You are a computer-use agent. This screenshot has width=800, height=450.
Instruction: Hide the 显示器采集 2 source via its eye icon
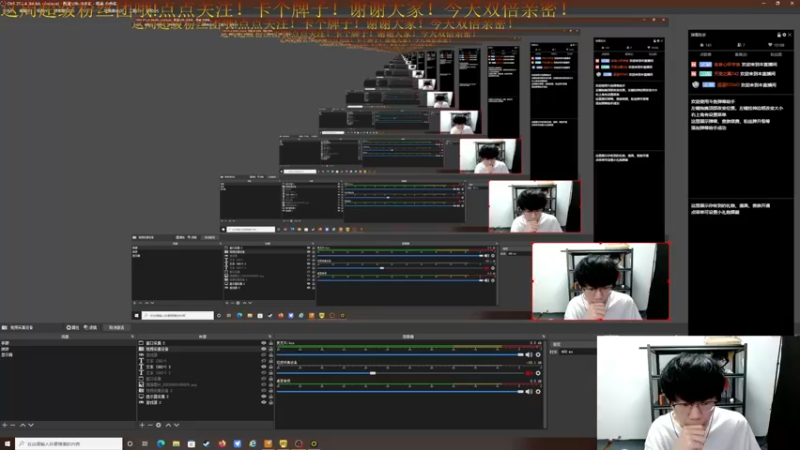pyautogui.click(x=264, y=396)
